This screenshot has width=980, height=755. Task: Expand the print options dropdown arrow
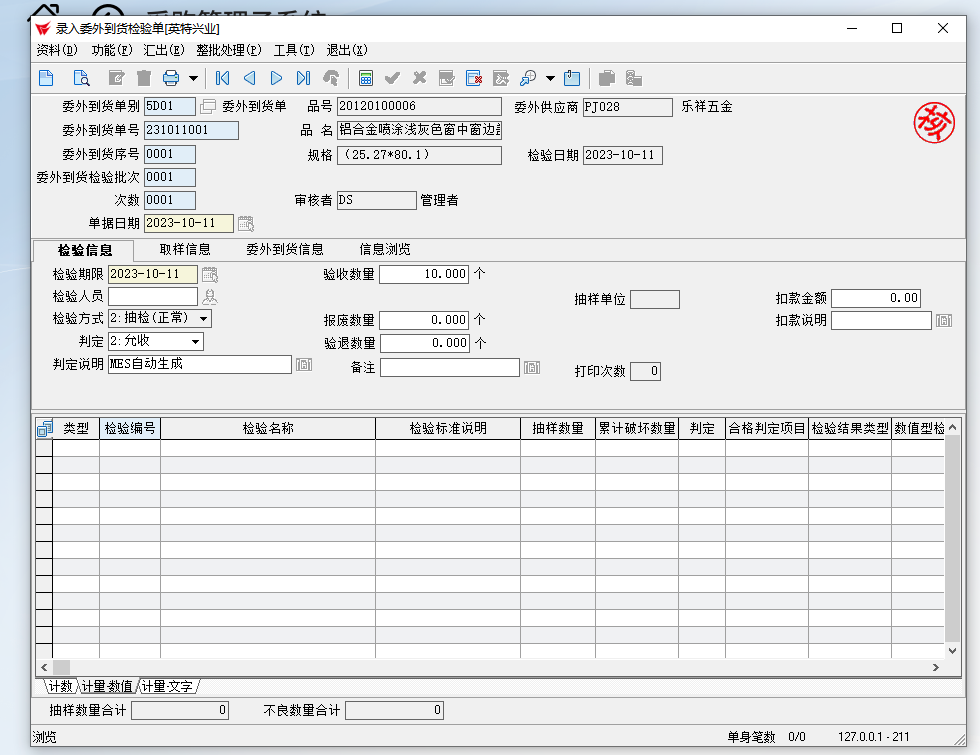point(193,78)
